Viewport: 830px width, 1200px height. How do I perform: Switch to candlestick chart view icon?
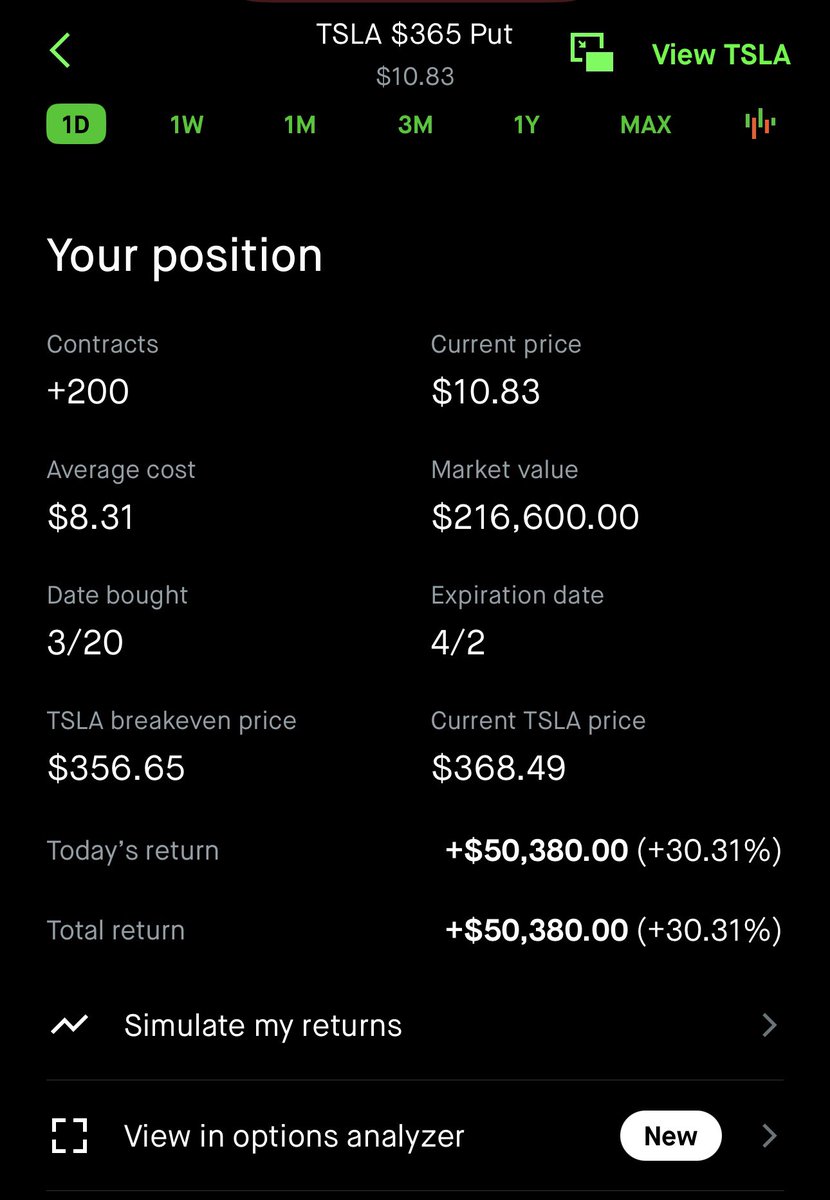point(761,124)
